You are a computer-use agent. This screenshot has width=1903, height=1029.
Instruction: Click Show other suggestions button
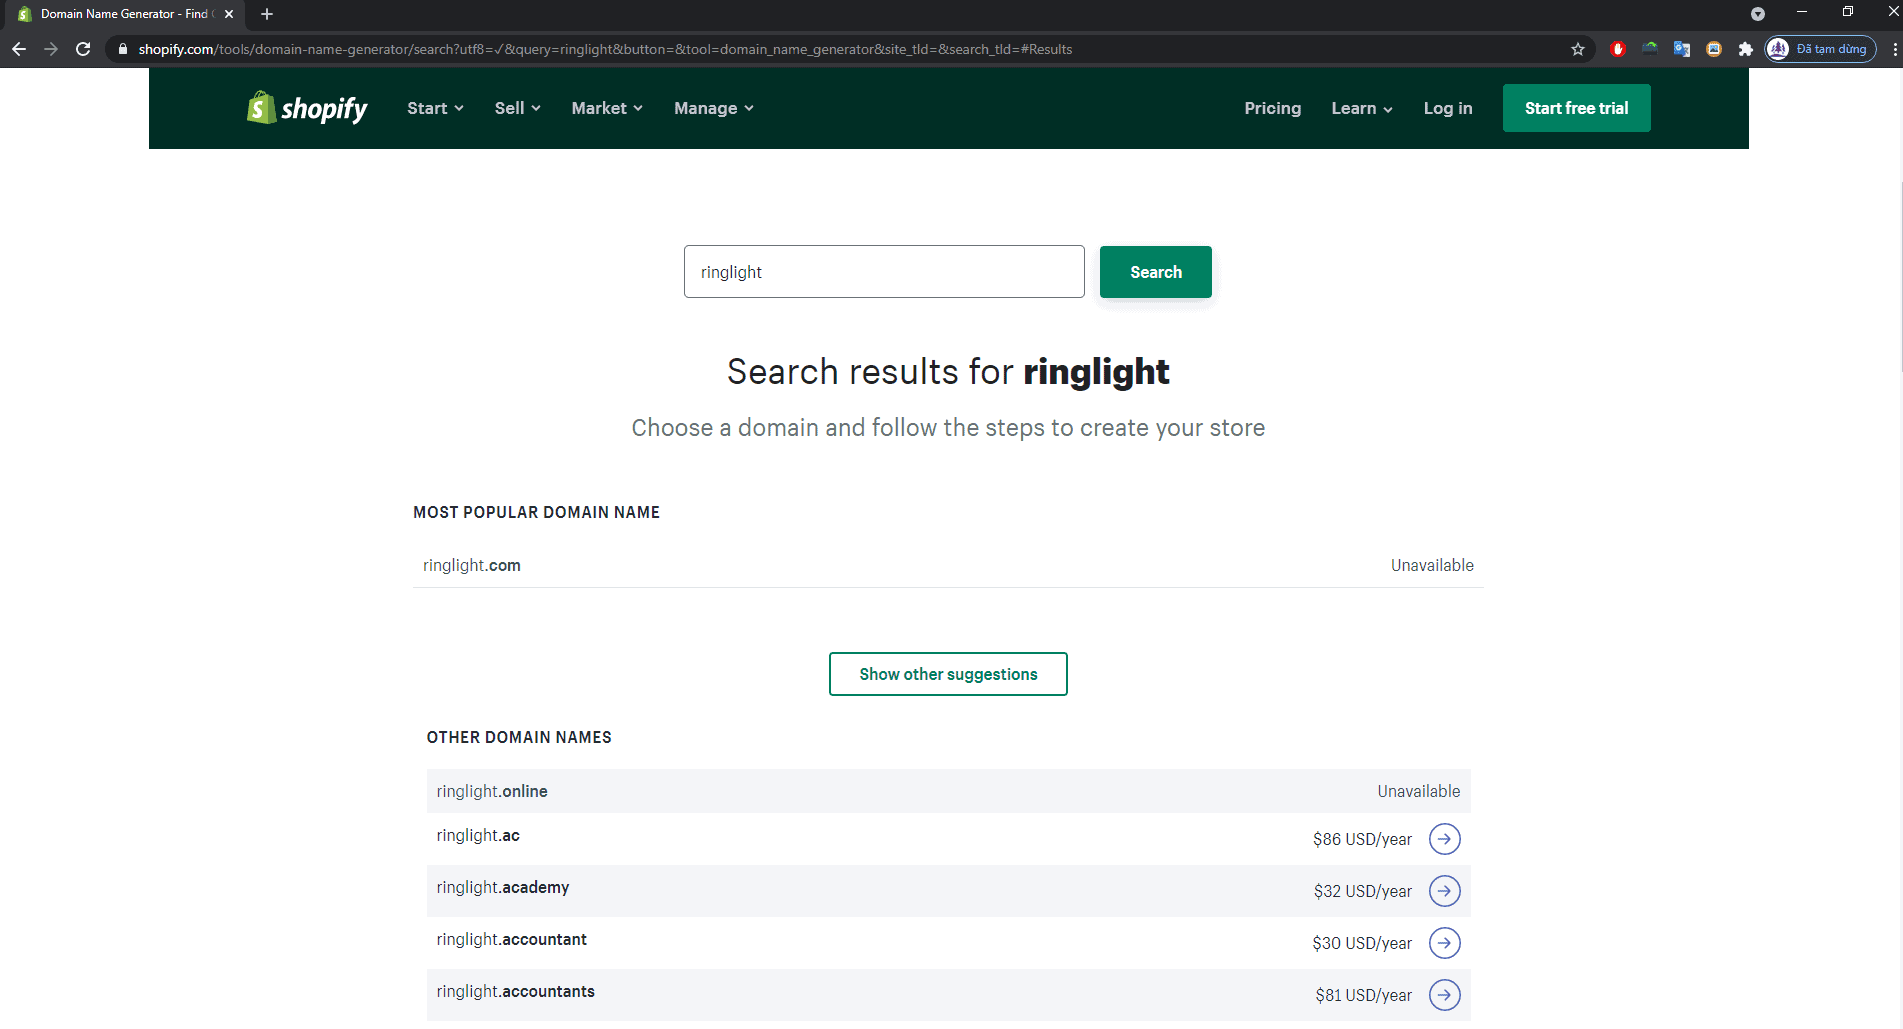click(948, 674)
